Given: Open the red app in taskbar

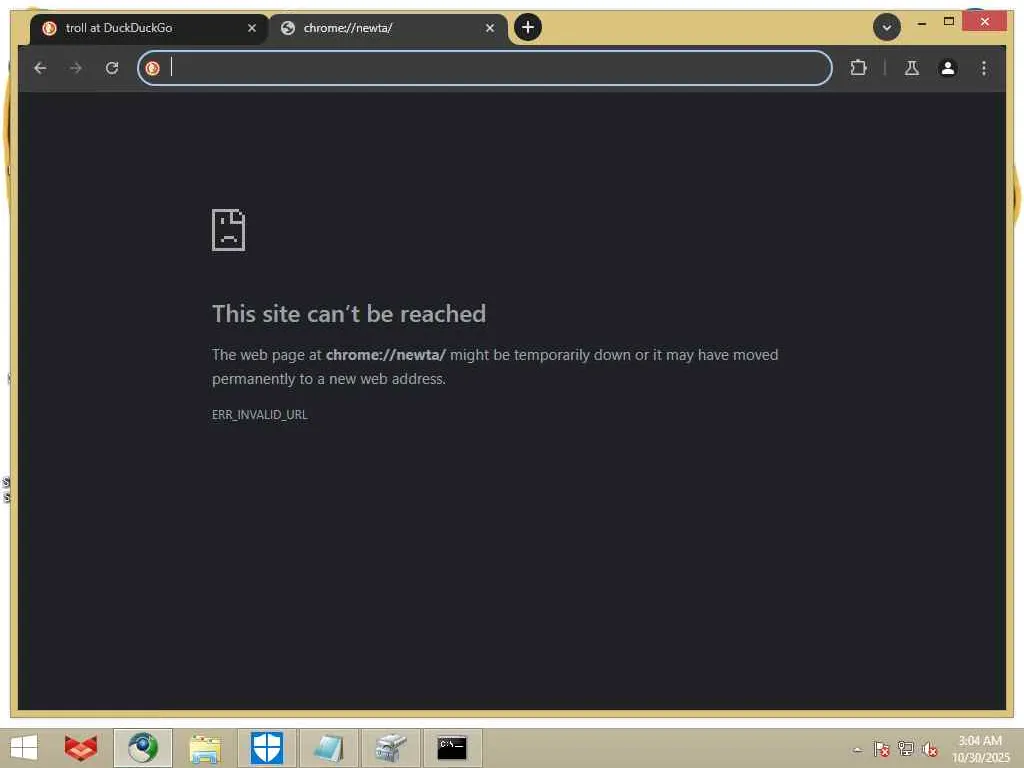Looking at the screenshot, I should pos(81,748).
